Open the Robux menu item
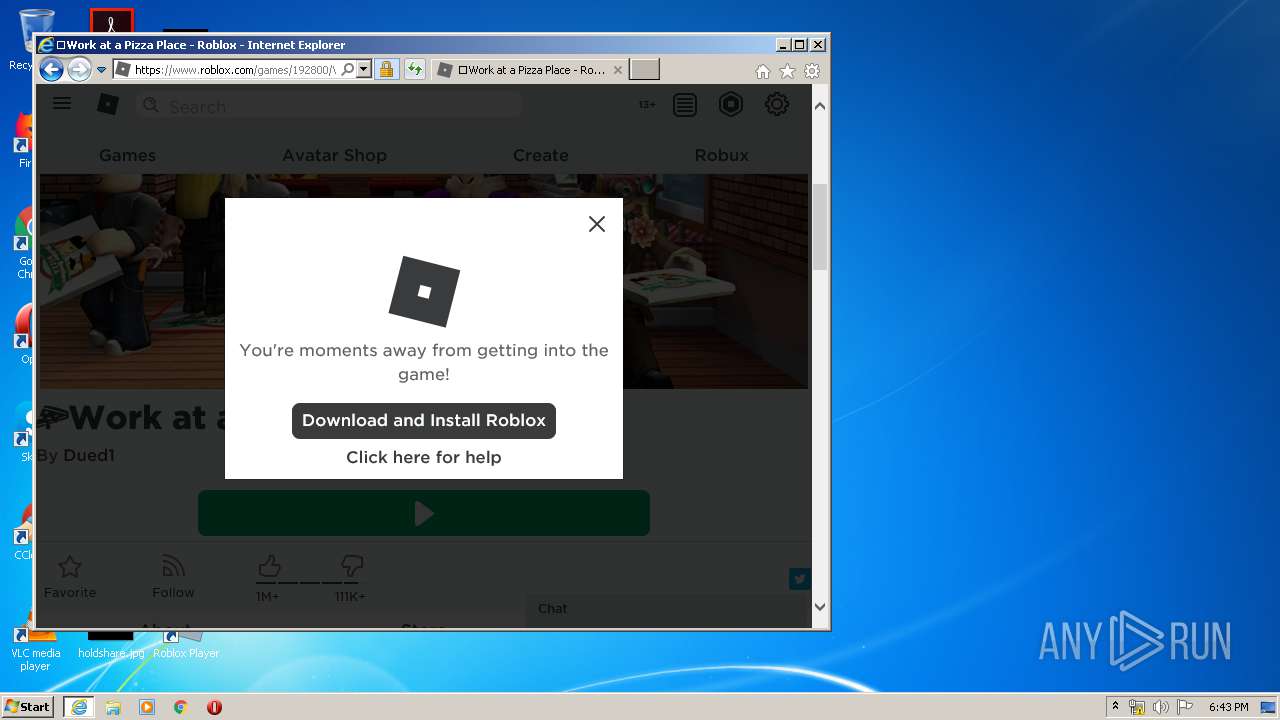This screenshot has height=720, width=1280. coord(722,155)
